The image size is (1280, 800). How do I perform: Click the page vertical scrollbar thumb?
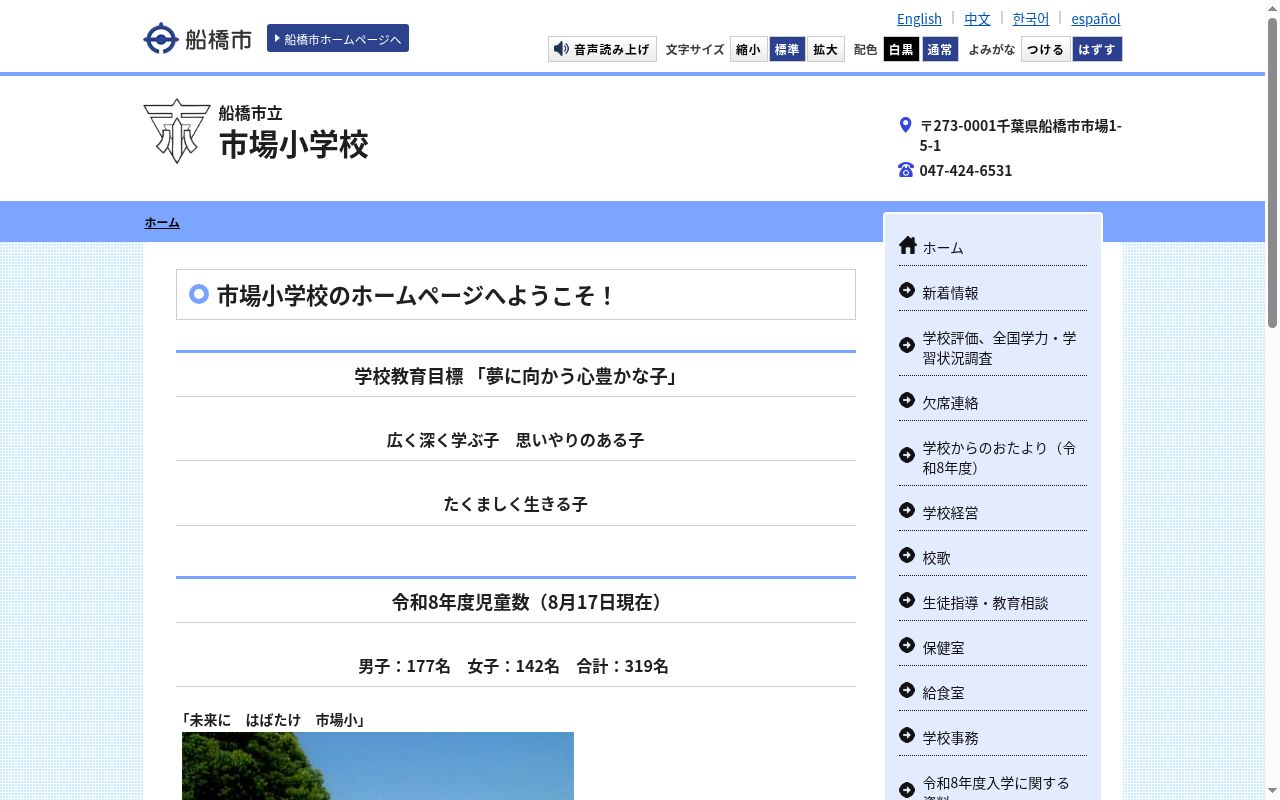click(x=1272, y=172)
